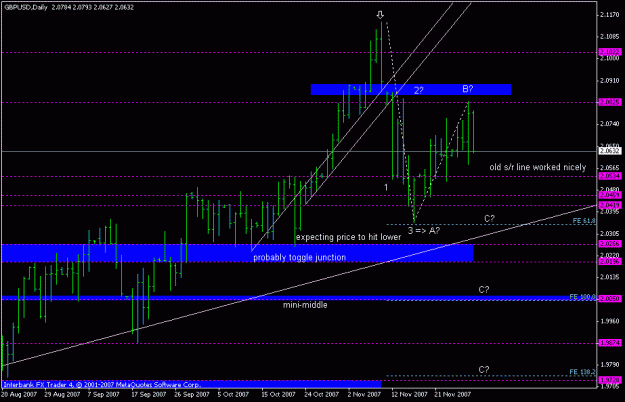Click 'probably toggle junction' text

pyautogui.click(x=299, y=257)
